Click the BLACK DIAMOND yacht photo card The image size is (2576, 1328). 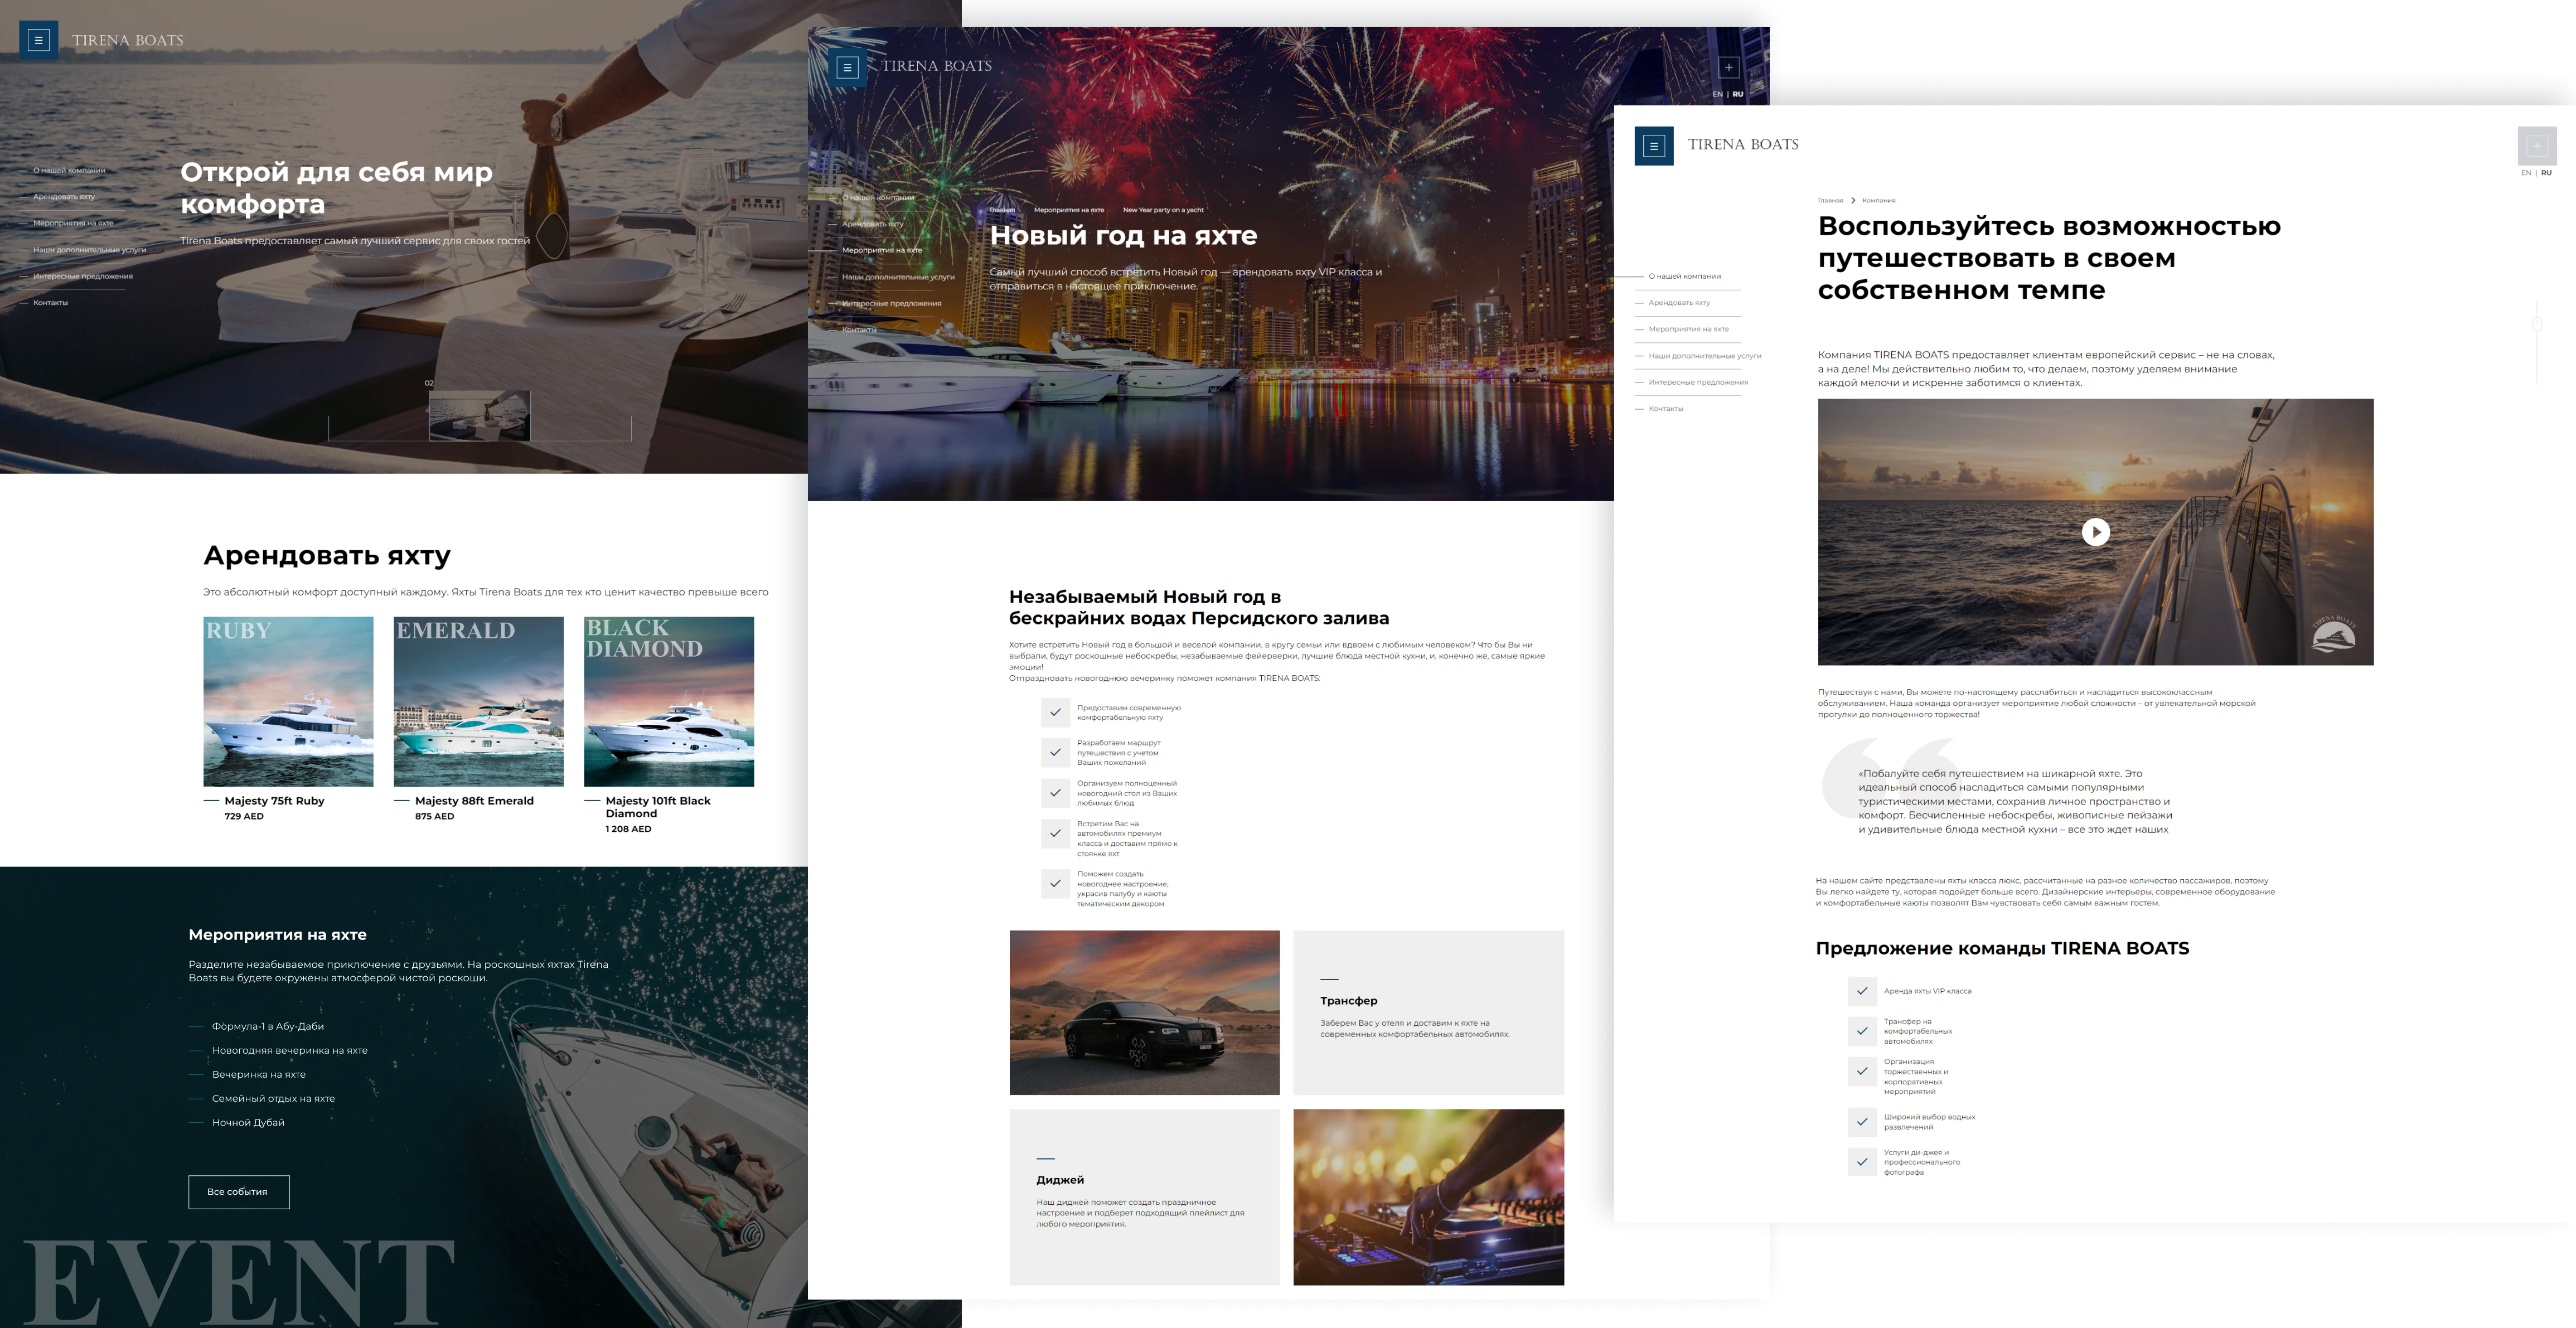[669, 701]
